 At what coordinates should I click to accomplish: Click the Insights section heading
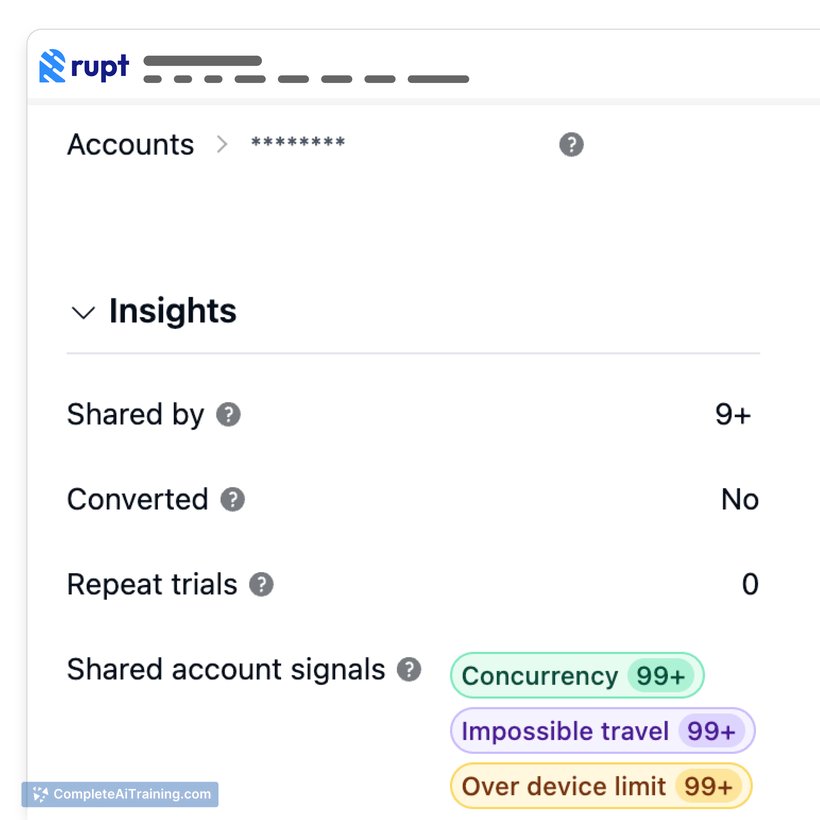click(172, 312)
